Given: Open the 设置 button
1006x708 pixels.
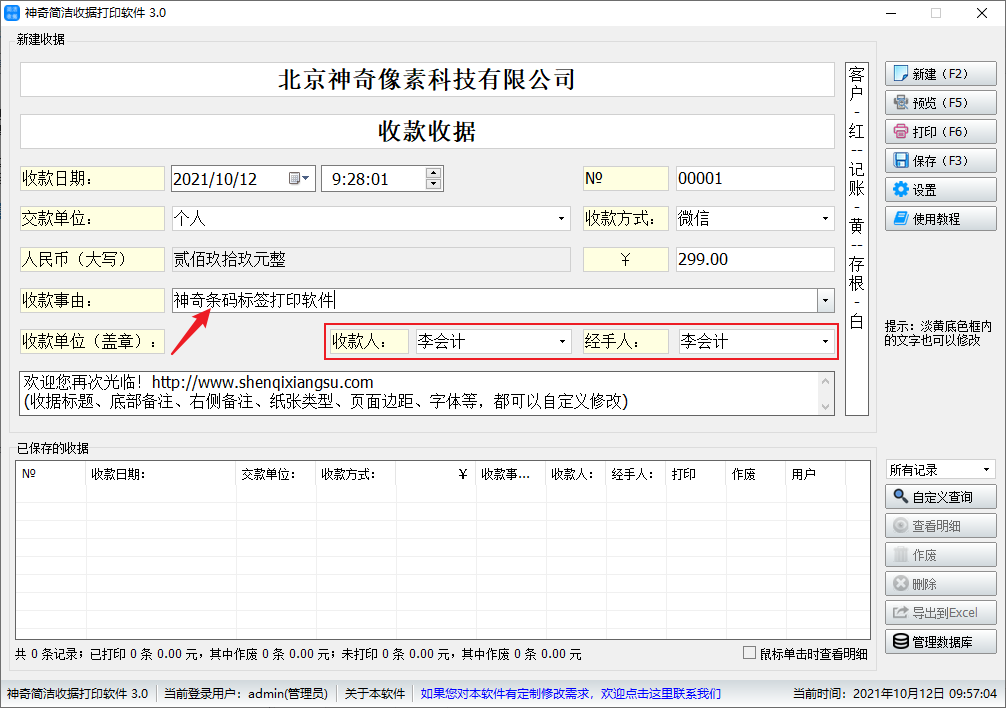Looking at the screenshot, I should [x=941, y=189].
